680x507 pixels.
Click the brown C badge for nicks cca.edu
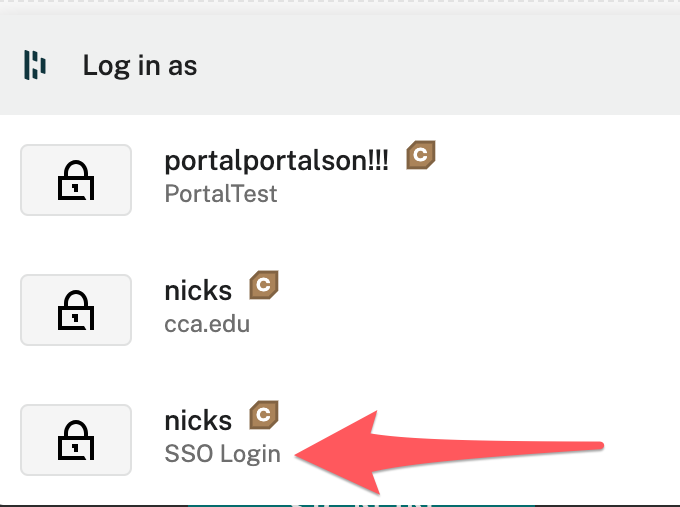click(x=264, y=286)
